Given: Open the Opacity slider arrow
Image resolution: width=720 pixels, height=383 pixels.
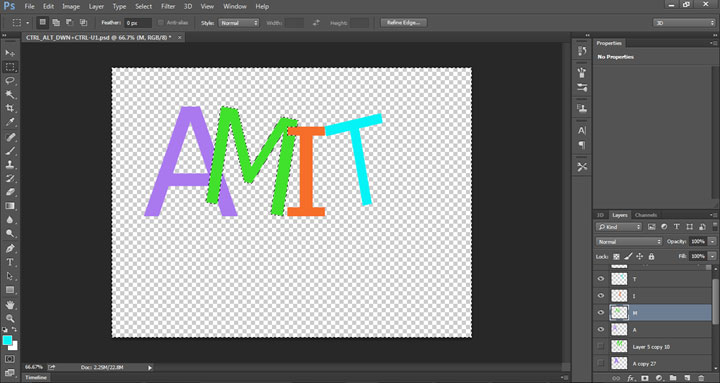Looking at the screenshot, I should (712, 242).
